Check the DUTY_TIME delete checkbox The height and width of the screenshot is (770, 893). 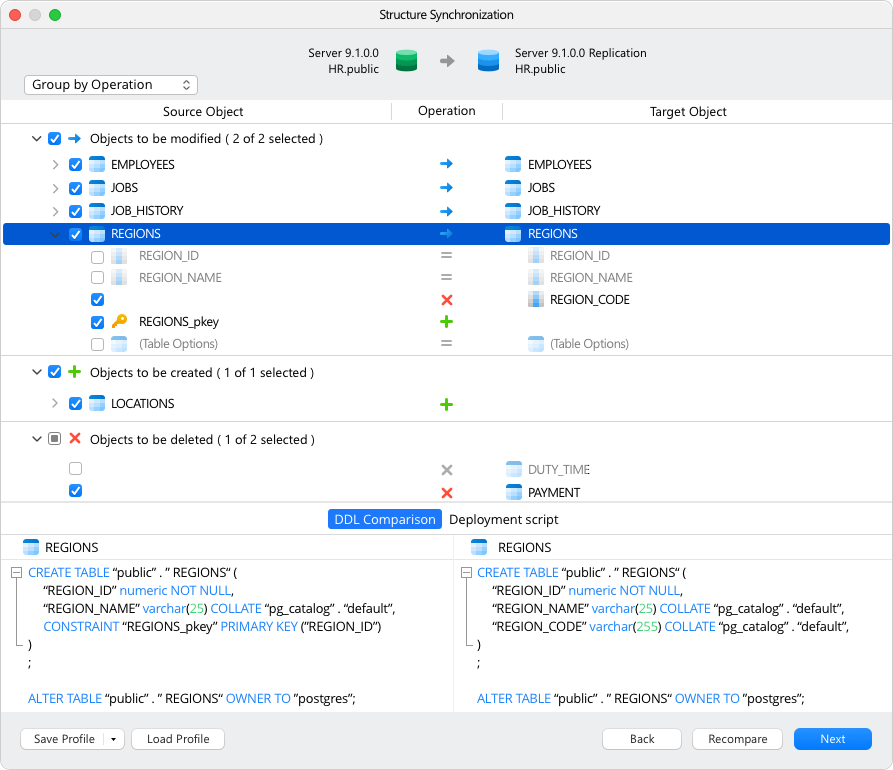pos(75,469)
